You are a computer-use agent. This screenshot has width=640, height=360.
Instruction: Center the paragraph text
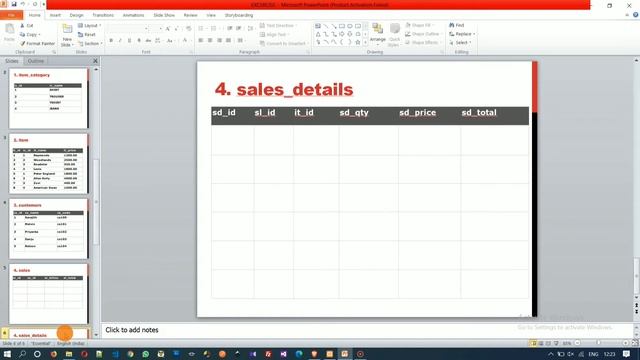click(x=210, y=40)
